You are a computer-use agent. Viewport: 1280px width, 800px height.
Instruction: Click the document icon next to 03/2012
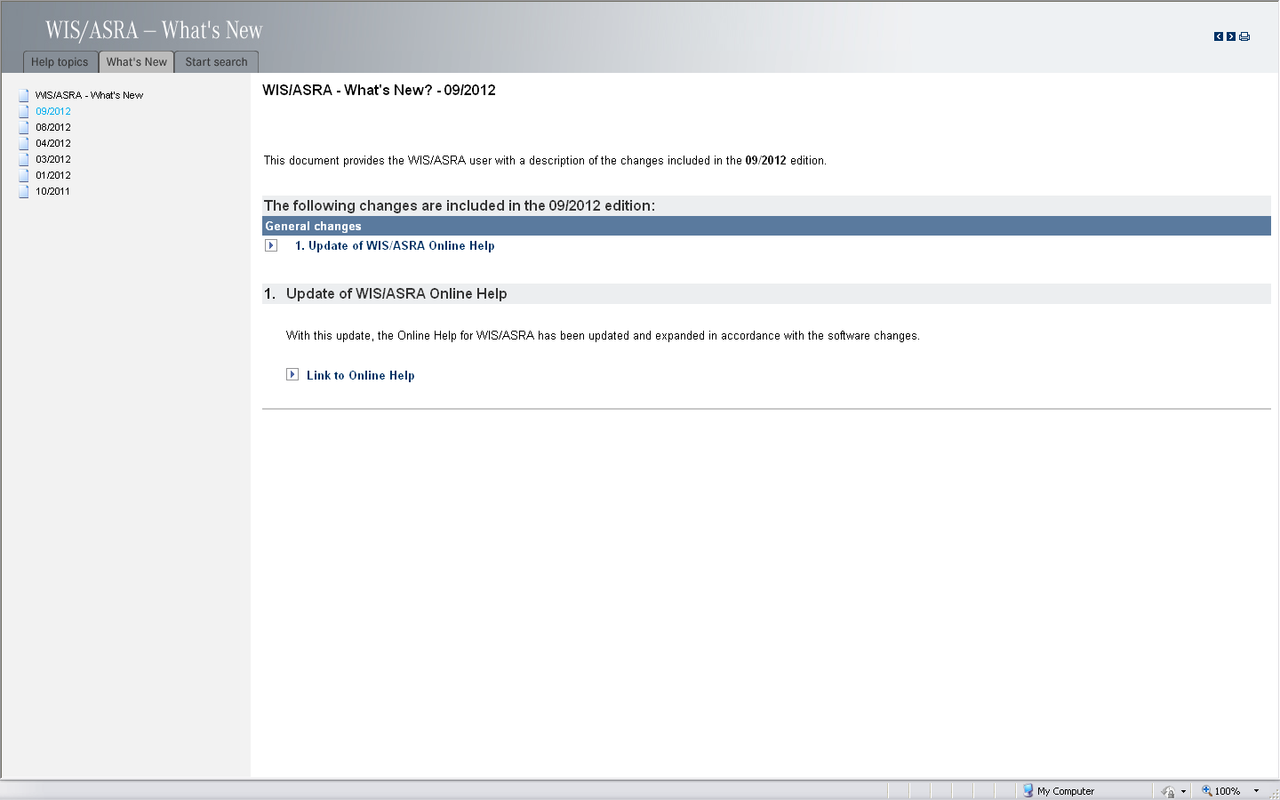24,159
